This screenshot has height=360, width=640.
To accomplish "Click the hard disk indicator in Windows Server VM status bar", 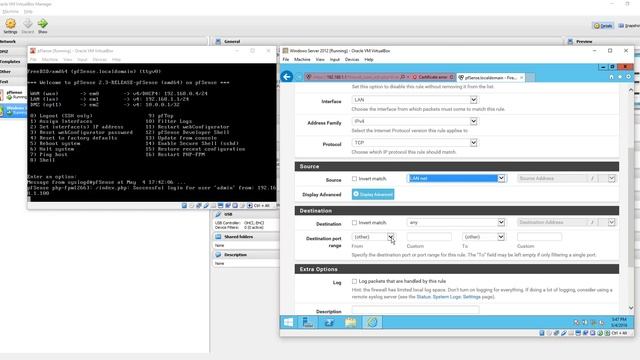I will (542, 333).
